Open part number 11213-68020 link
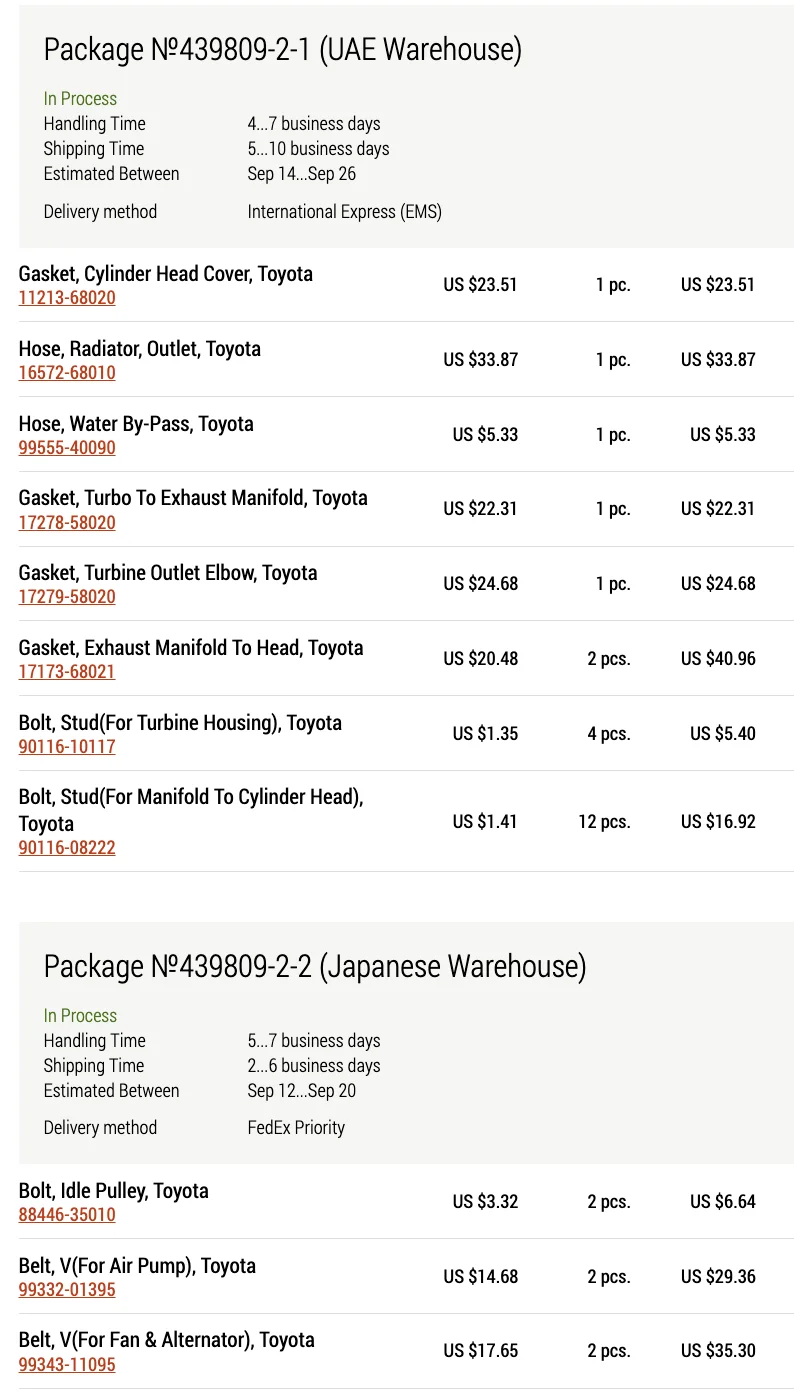 (x=67, y=298)
